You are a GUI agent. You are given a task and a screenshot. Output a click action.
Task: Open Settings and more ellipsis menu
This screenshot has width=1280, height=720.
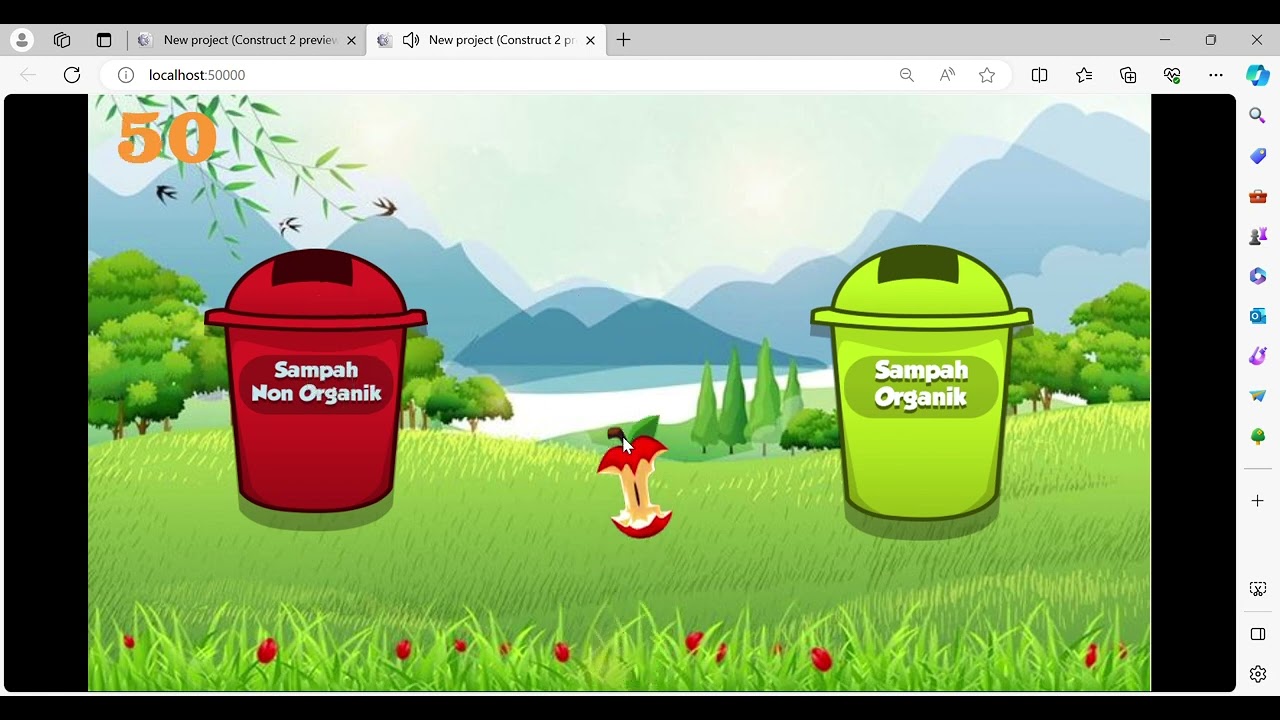coord(1216,75)
